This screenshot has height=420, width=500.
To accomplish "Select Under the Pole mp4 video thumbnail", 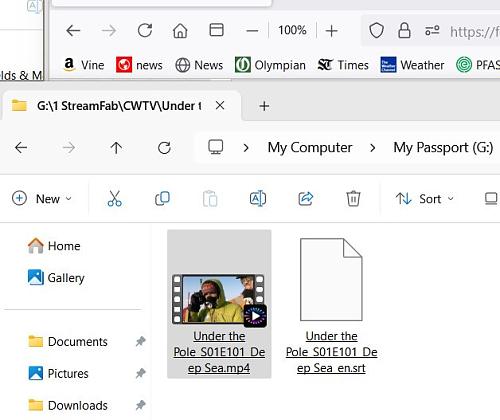I will [x=219, y=299].
